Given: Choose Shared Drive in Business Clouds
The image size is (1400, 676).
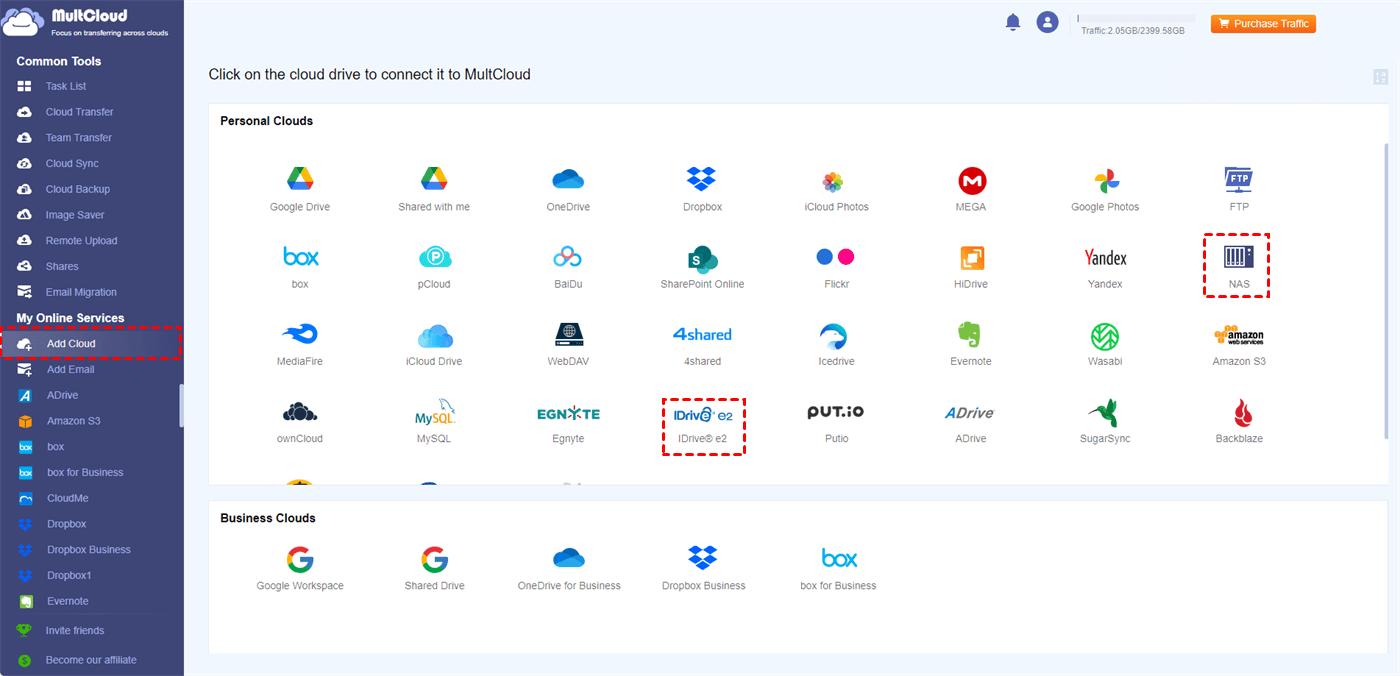Looking at the screenshot, I should coord(435,558).
